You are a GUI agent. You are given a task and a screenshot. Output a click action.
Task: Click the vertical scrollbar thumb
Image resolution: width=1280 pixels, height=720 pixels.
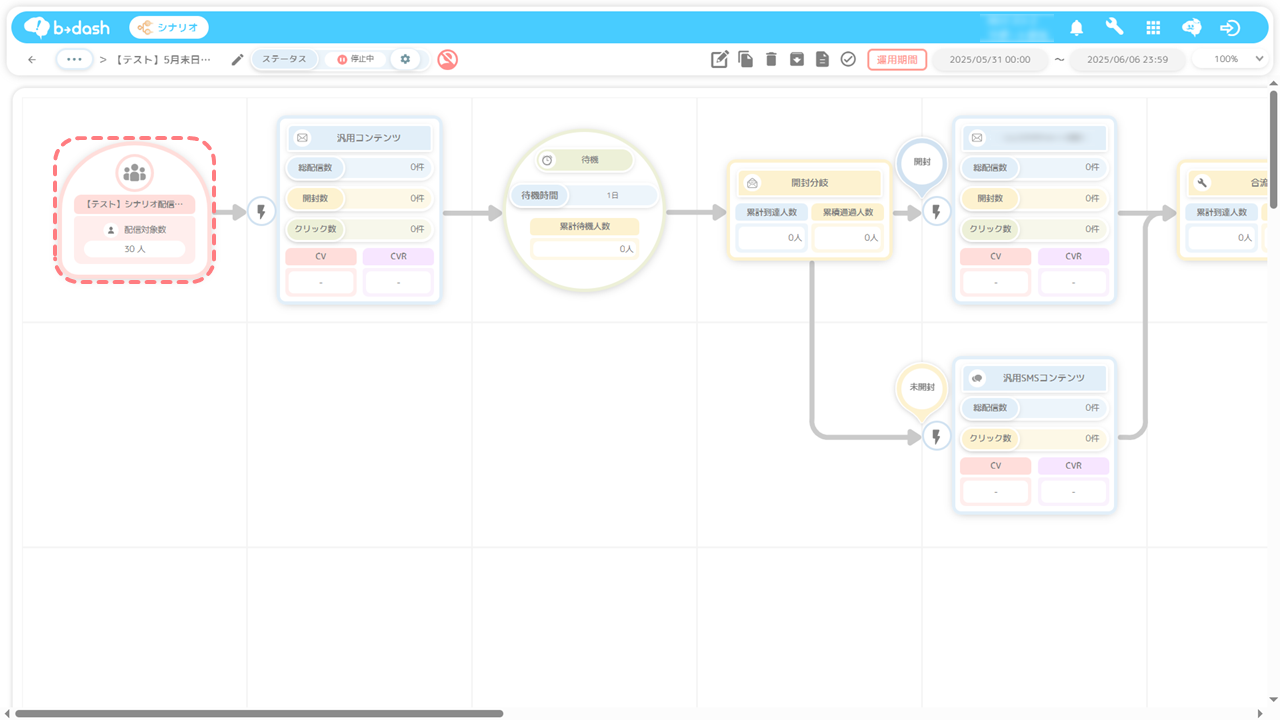(x=1273, y=150)
